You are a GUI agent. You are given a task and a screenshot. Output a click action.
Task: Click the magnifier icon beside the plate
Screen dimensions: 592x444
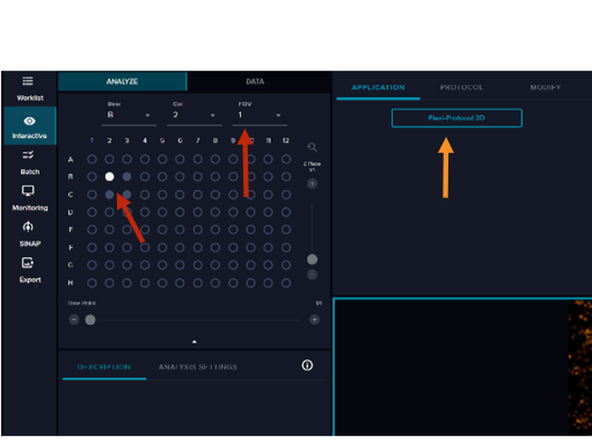click(x=312, y=147)
